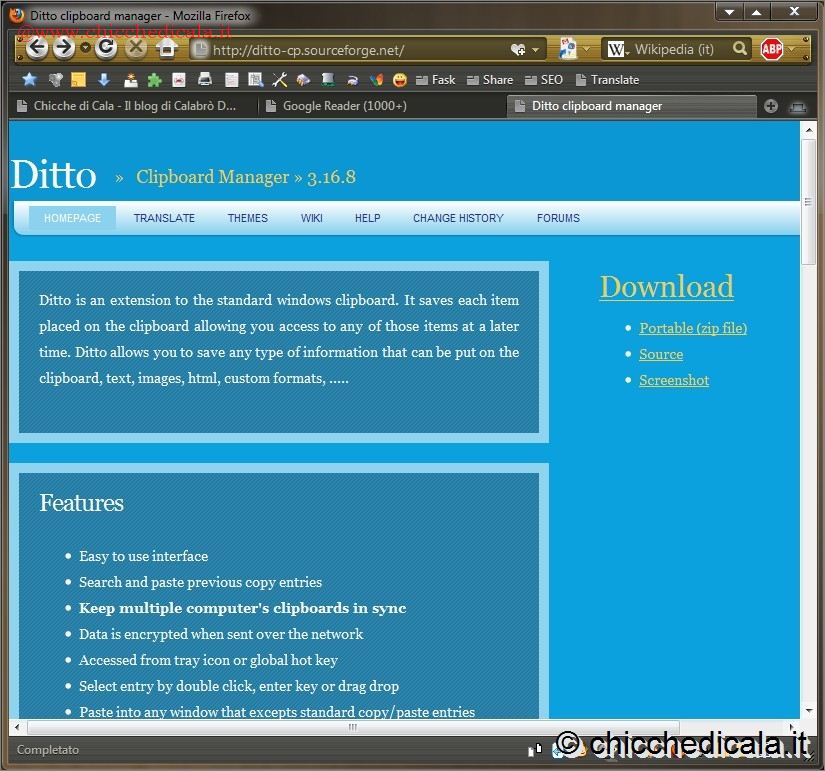Screen dimensions: 825x771
Task: Open the Themes page in site navigation
Action: coord(247,218)
